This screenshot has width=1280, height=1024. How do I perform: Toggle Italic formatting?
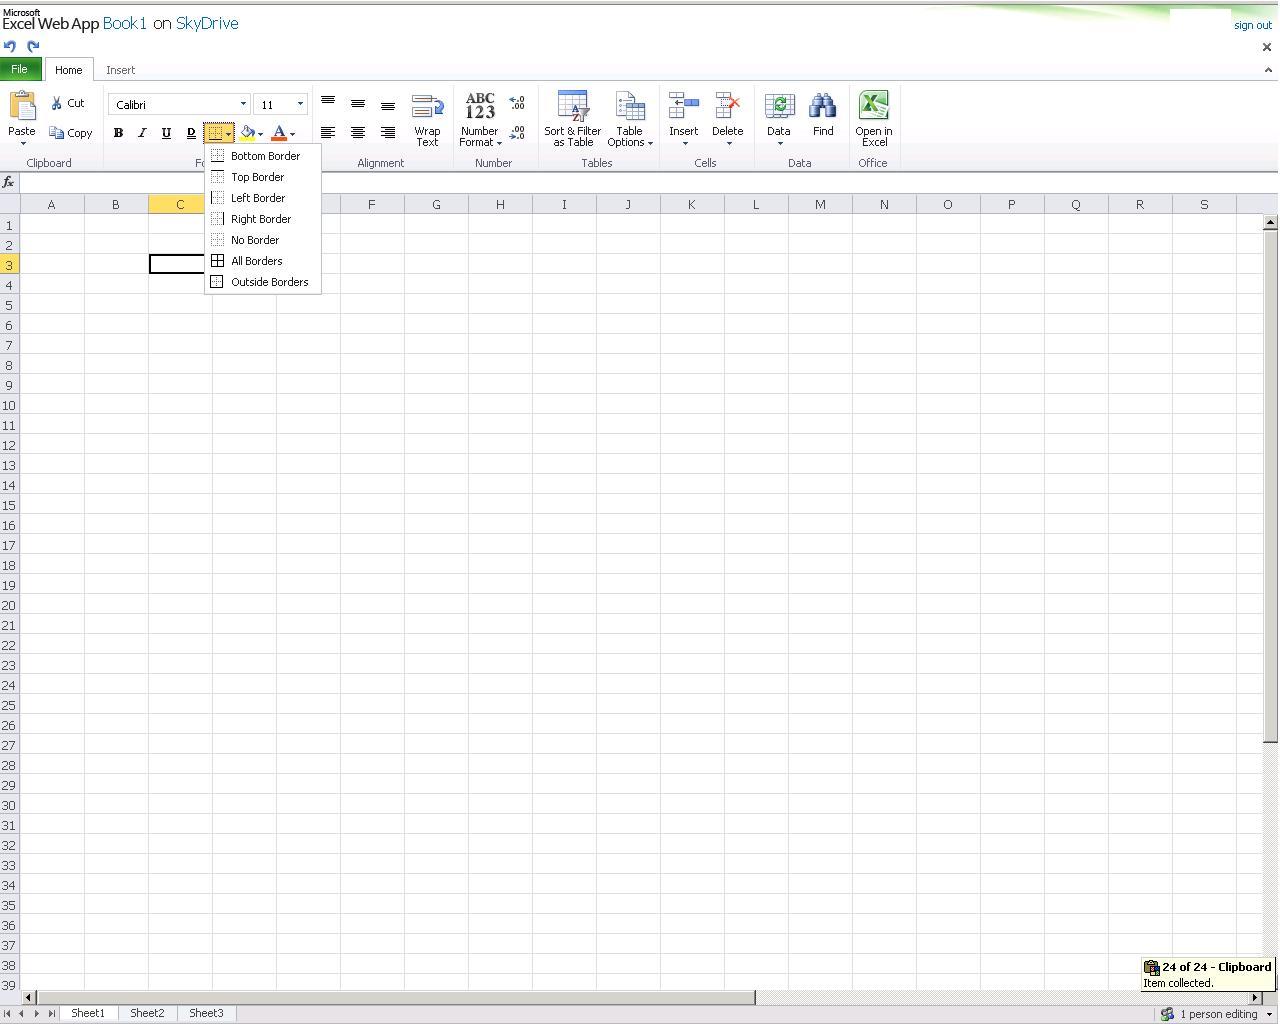click(142, 133)
